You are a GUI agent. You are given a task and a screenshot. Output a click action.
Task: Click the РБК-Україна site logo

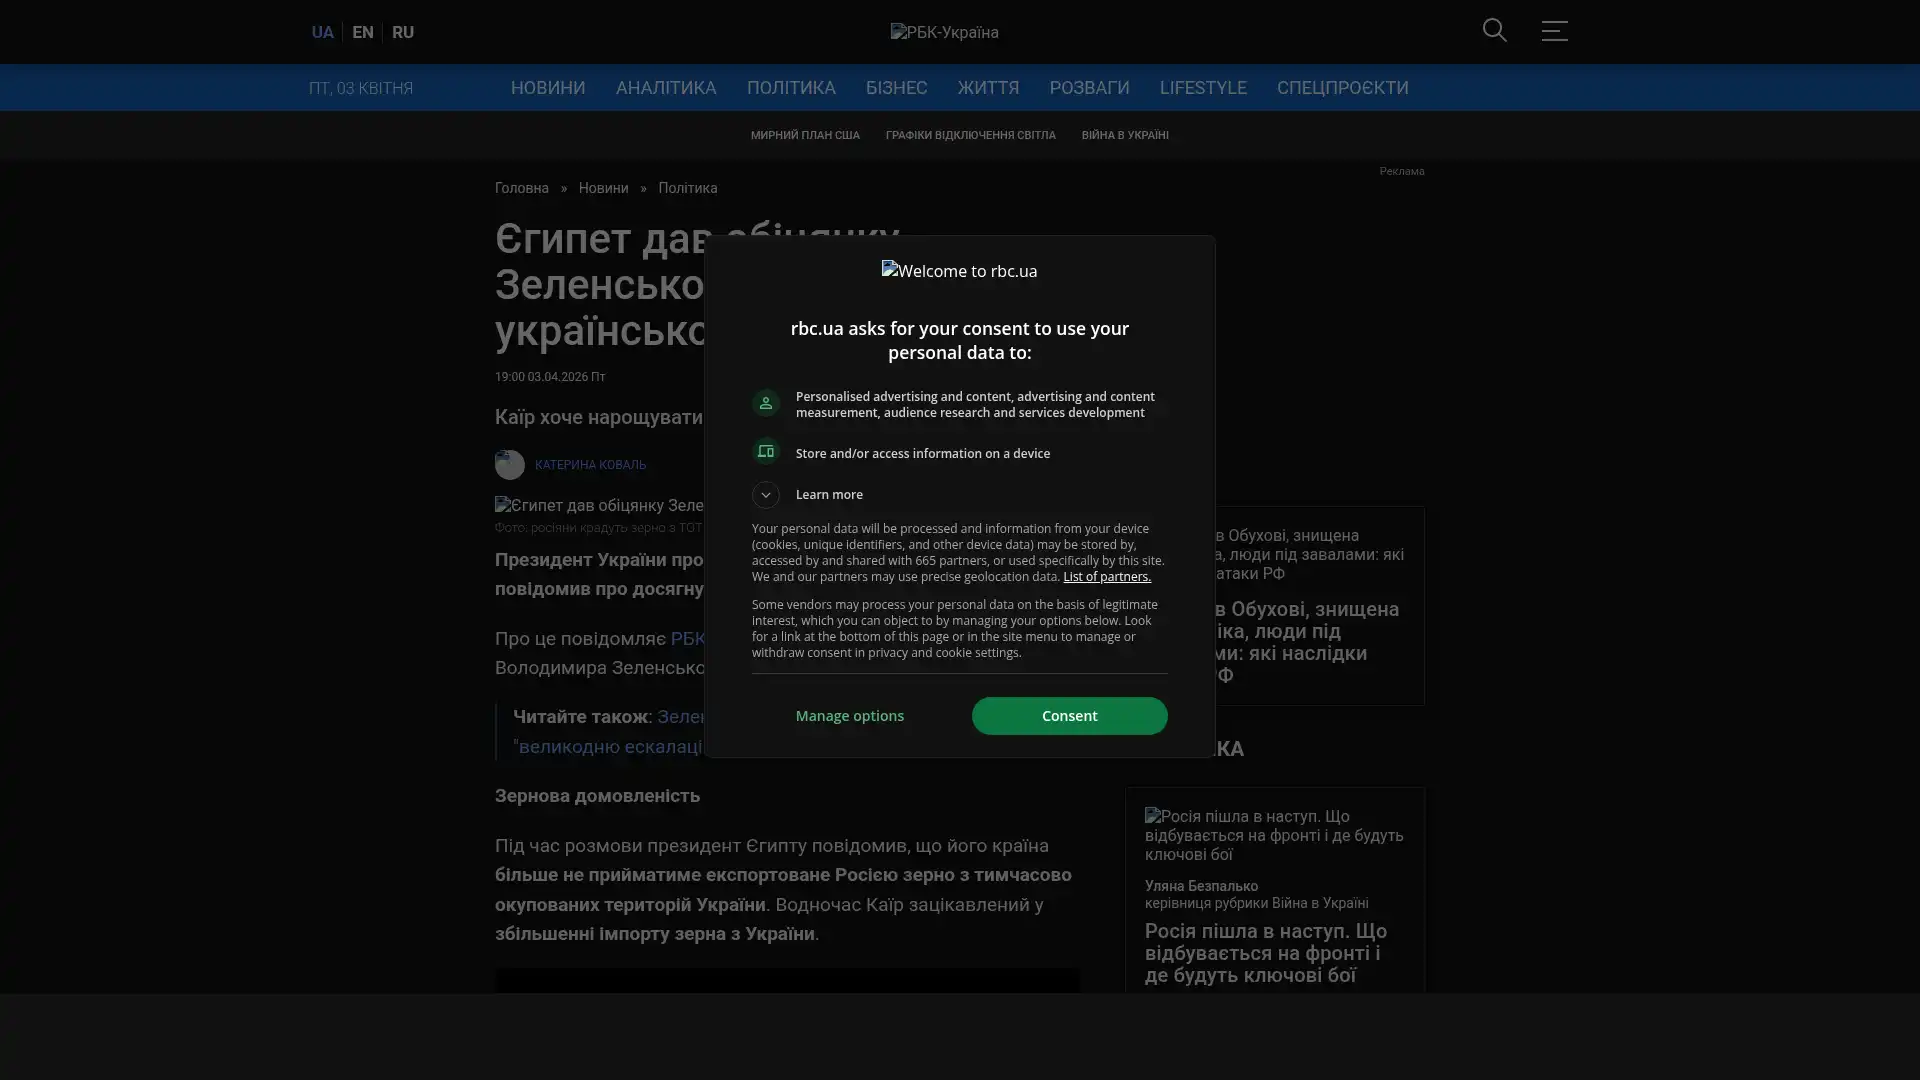[x=944, y=32]
